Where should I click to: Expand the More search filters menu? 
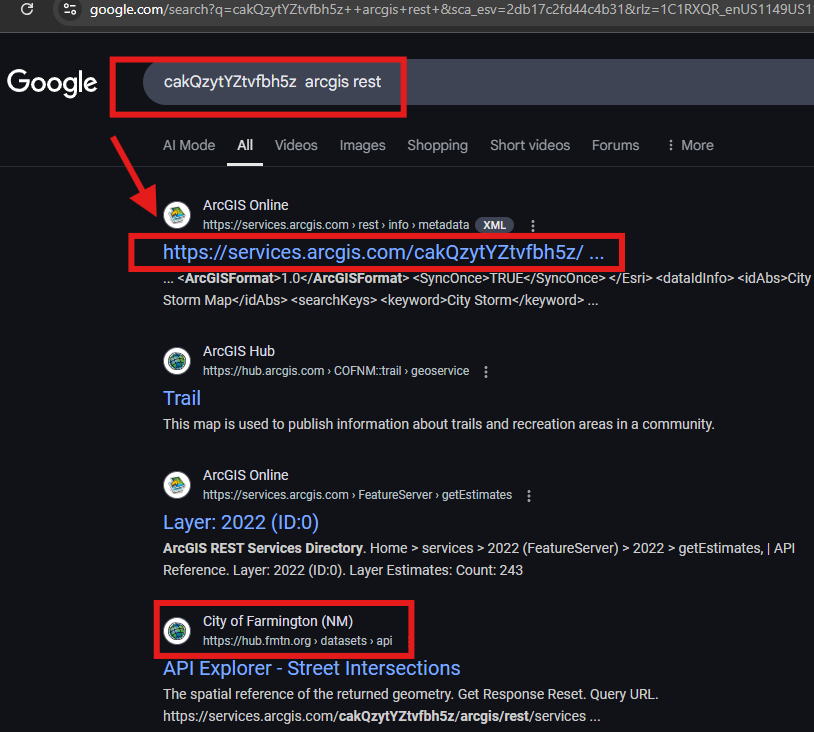pos(690,145)
